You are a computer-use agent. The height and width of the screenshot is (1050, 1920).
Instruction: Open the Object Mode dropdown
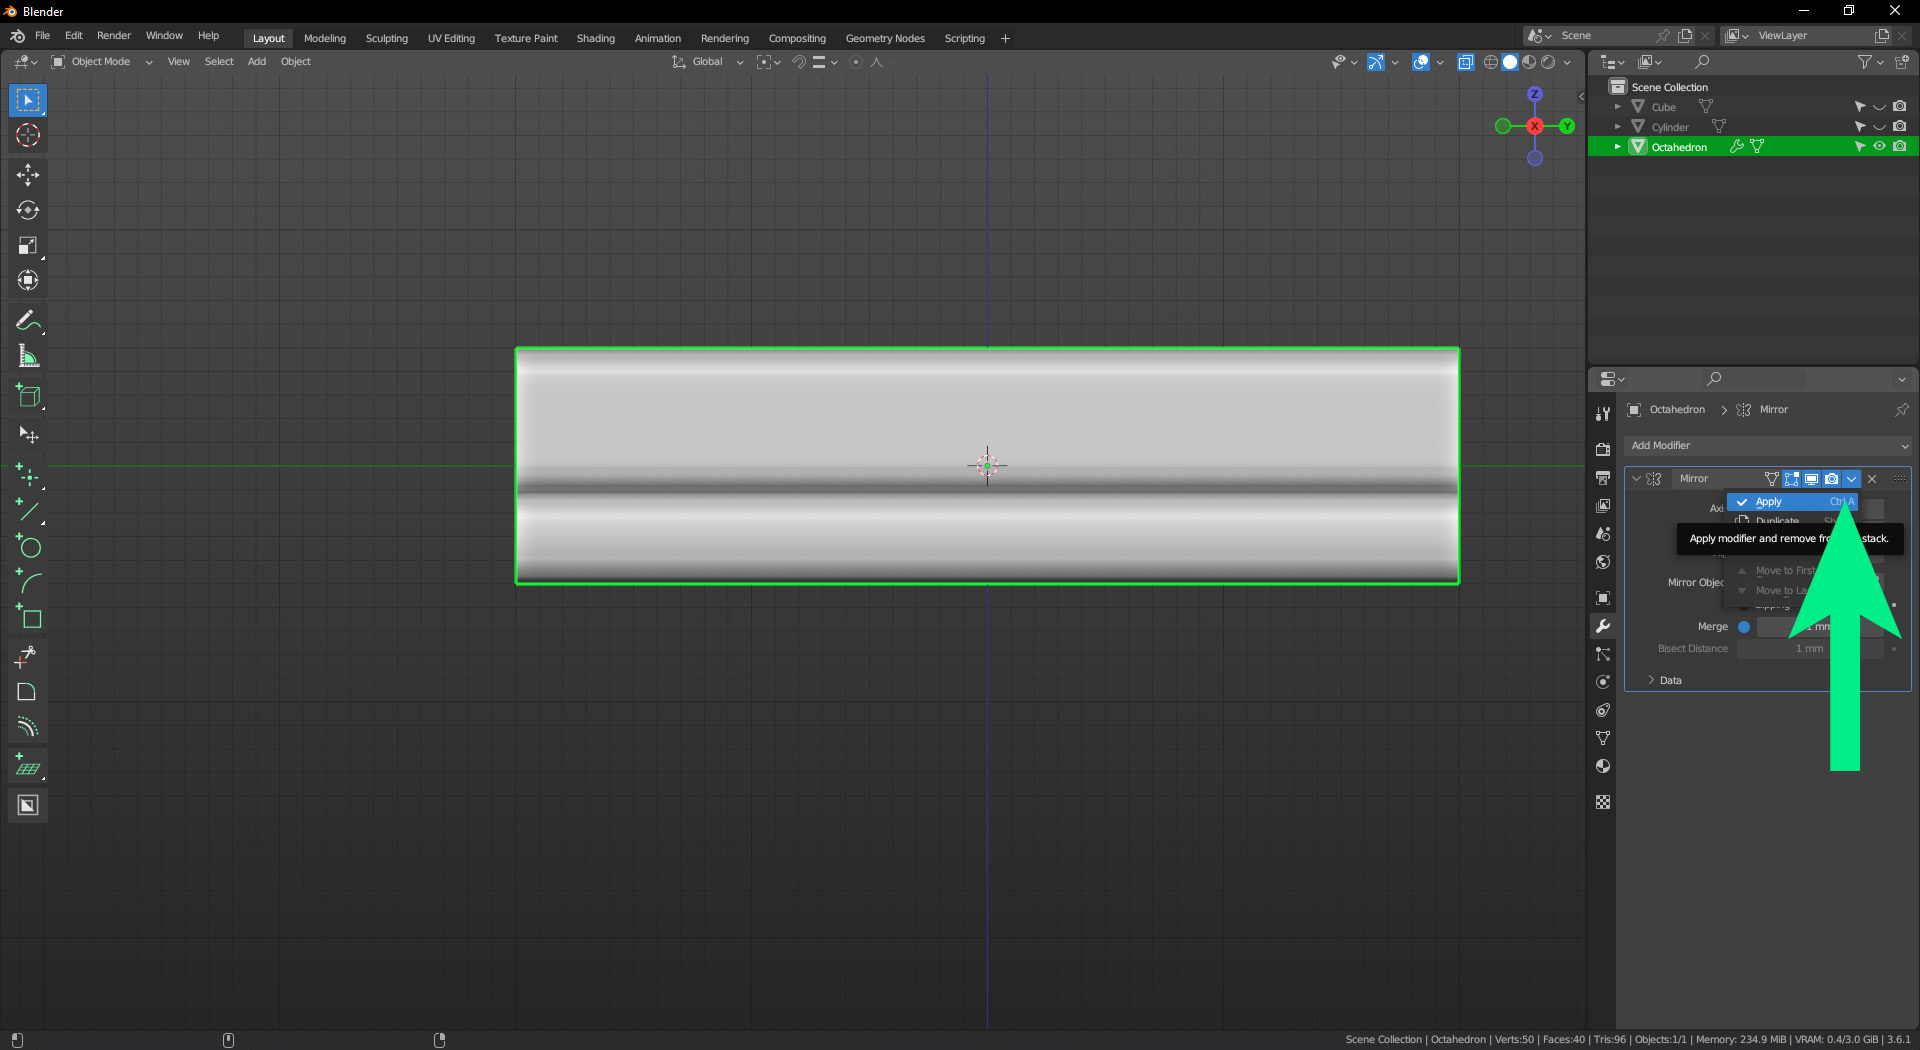coord(102,62)
